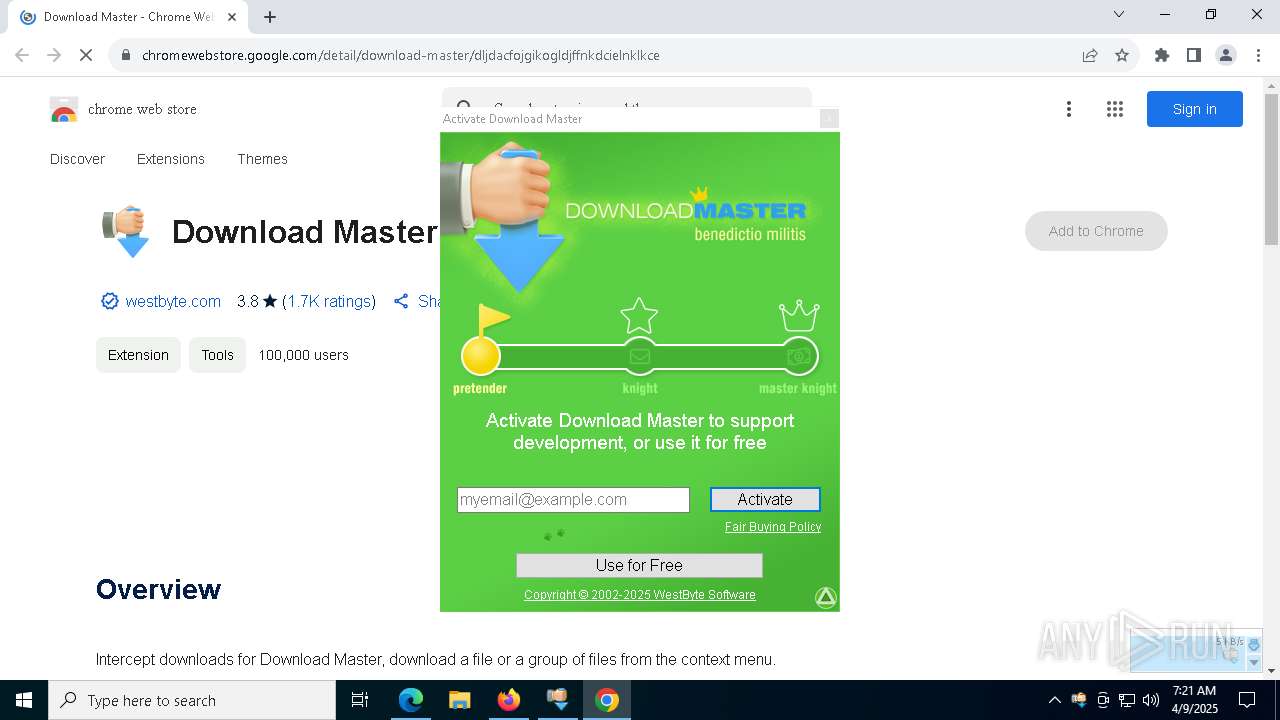
Task: Click the Activate button in Download Master dialog
Action: (765, 499)
